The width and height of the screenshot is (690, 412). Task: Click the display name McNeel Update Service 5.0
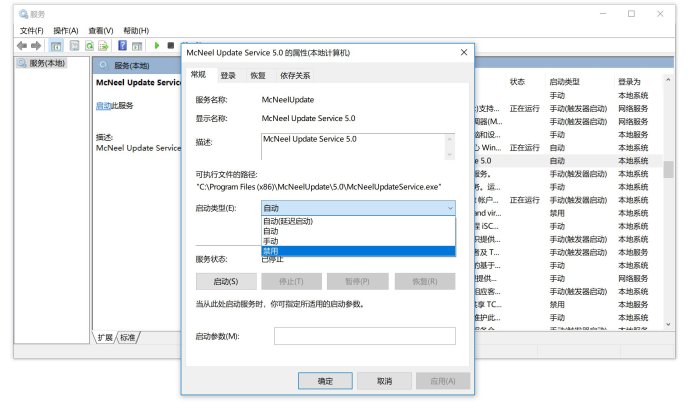308,118
